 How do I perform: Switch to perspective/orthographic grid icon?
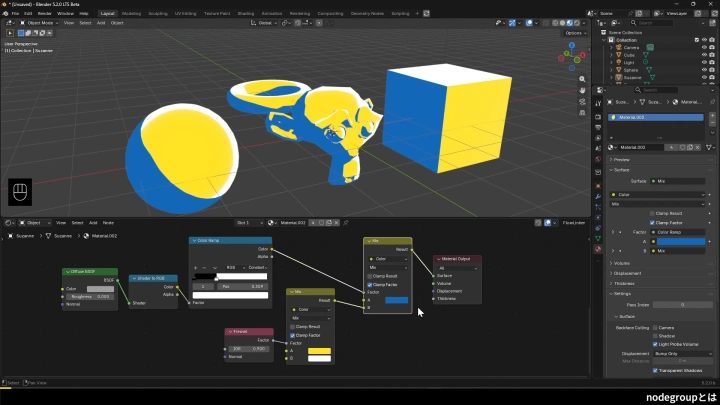(x=582, y=112)
